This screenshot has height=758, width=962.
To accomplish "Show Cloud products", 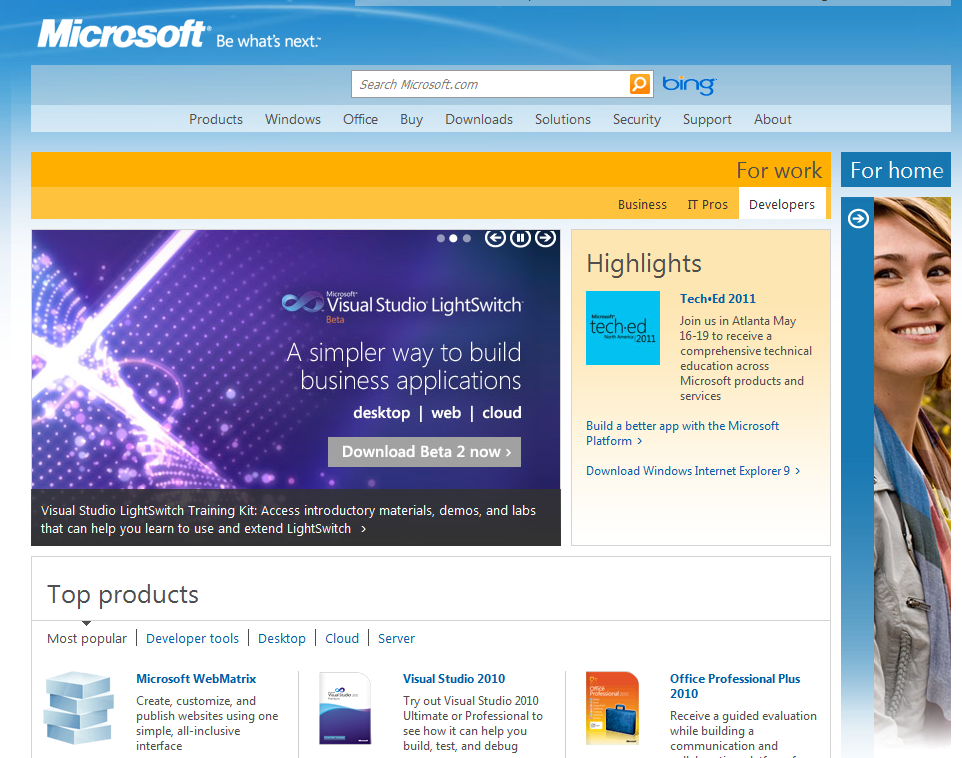I will (x=342, y=638).
